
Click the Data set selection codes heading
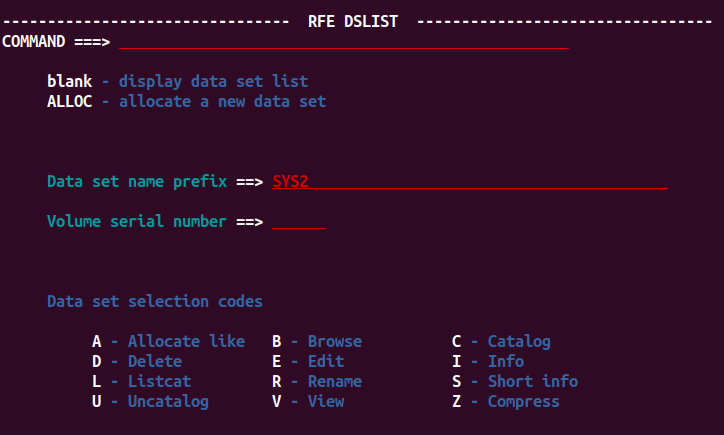point(155,302)
